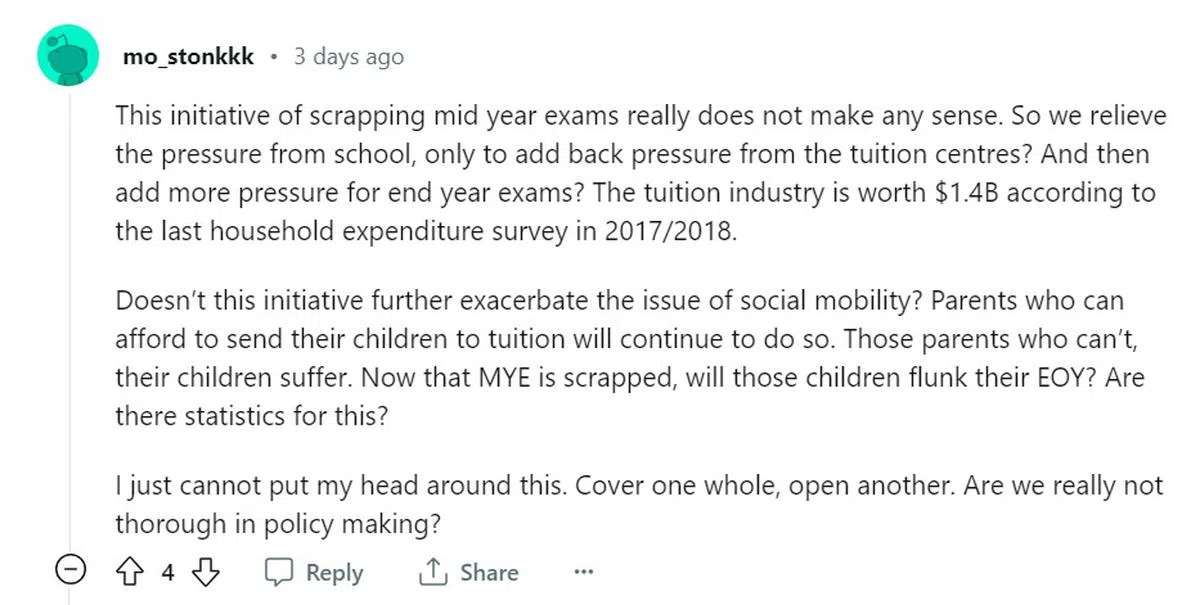
Task: Click the Share upload arrow icon
Action: [432, 572]
